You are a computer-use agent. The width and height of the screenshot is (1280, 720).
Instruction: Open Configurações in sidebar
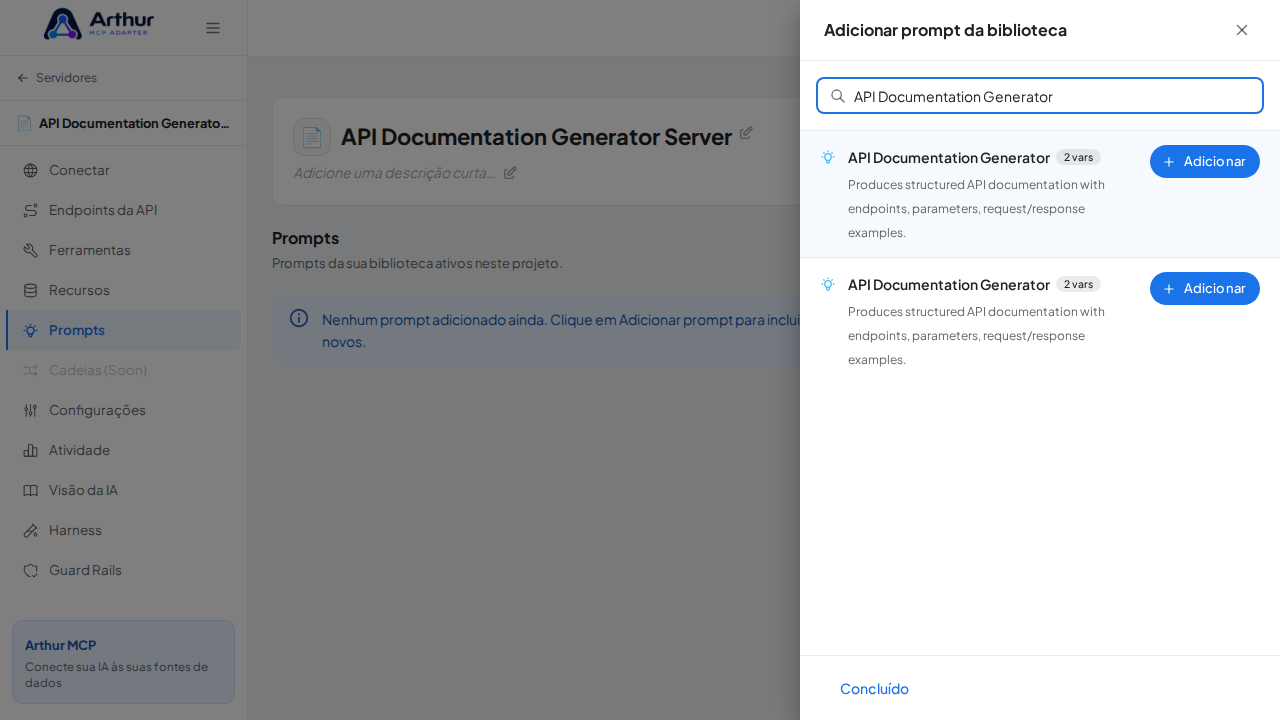(x=124, y=410)
